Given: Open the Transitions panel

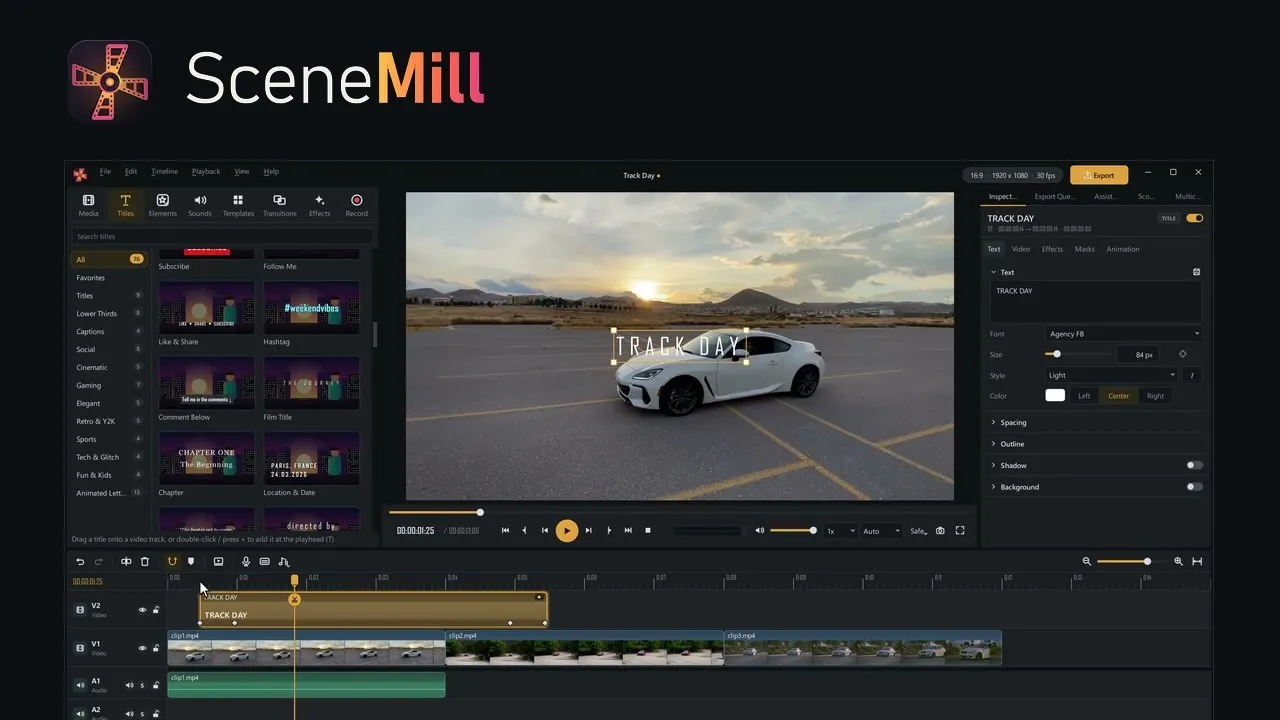Looking at the screenshot, I should tap(280, 205).
